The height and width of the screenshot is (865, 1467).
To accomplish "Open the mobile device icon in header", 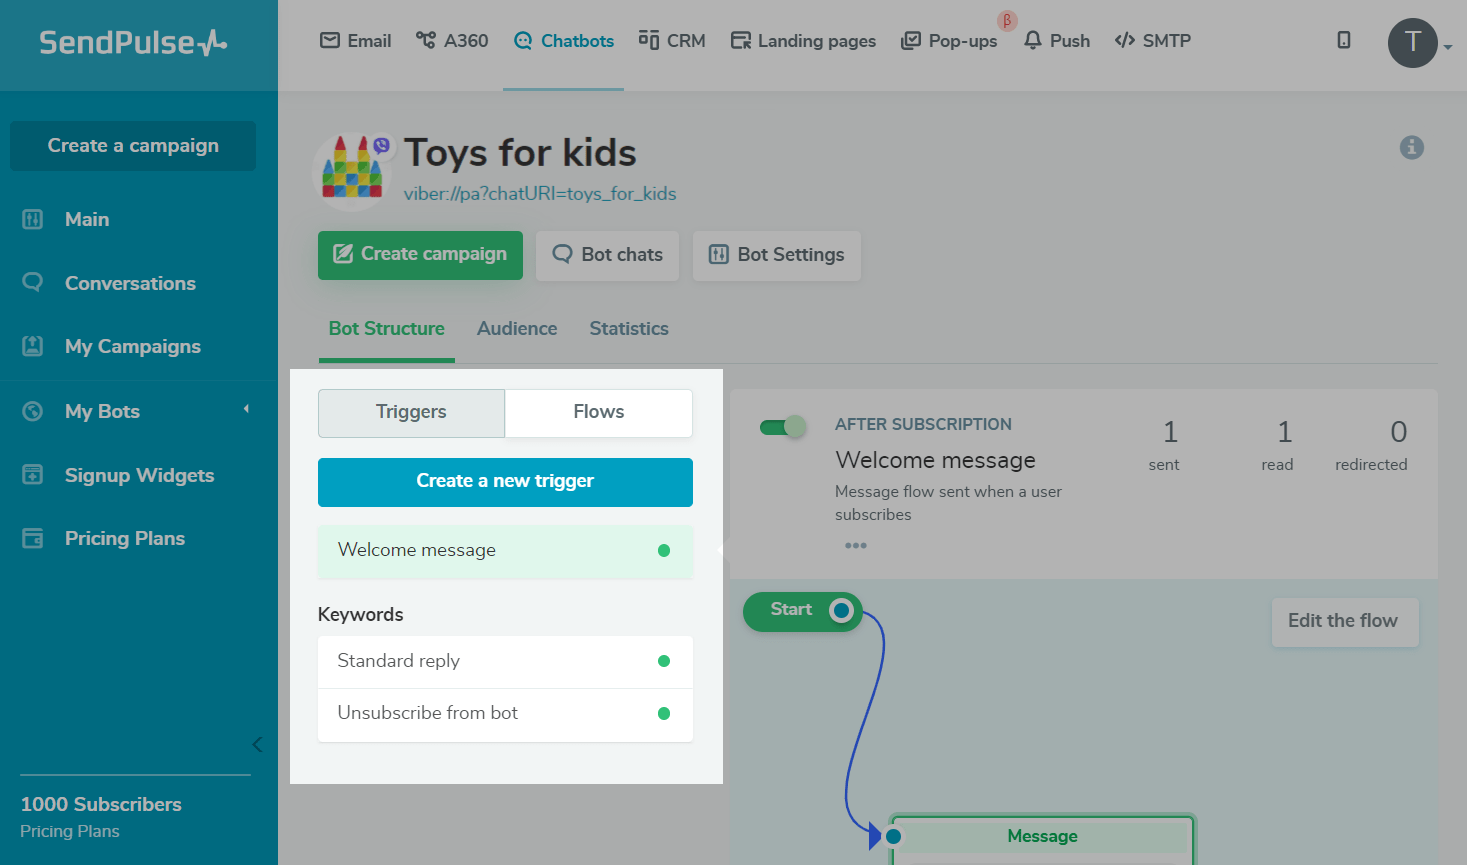I will pyautogui.click(x=1344, y=40).
